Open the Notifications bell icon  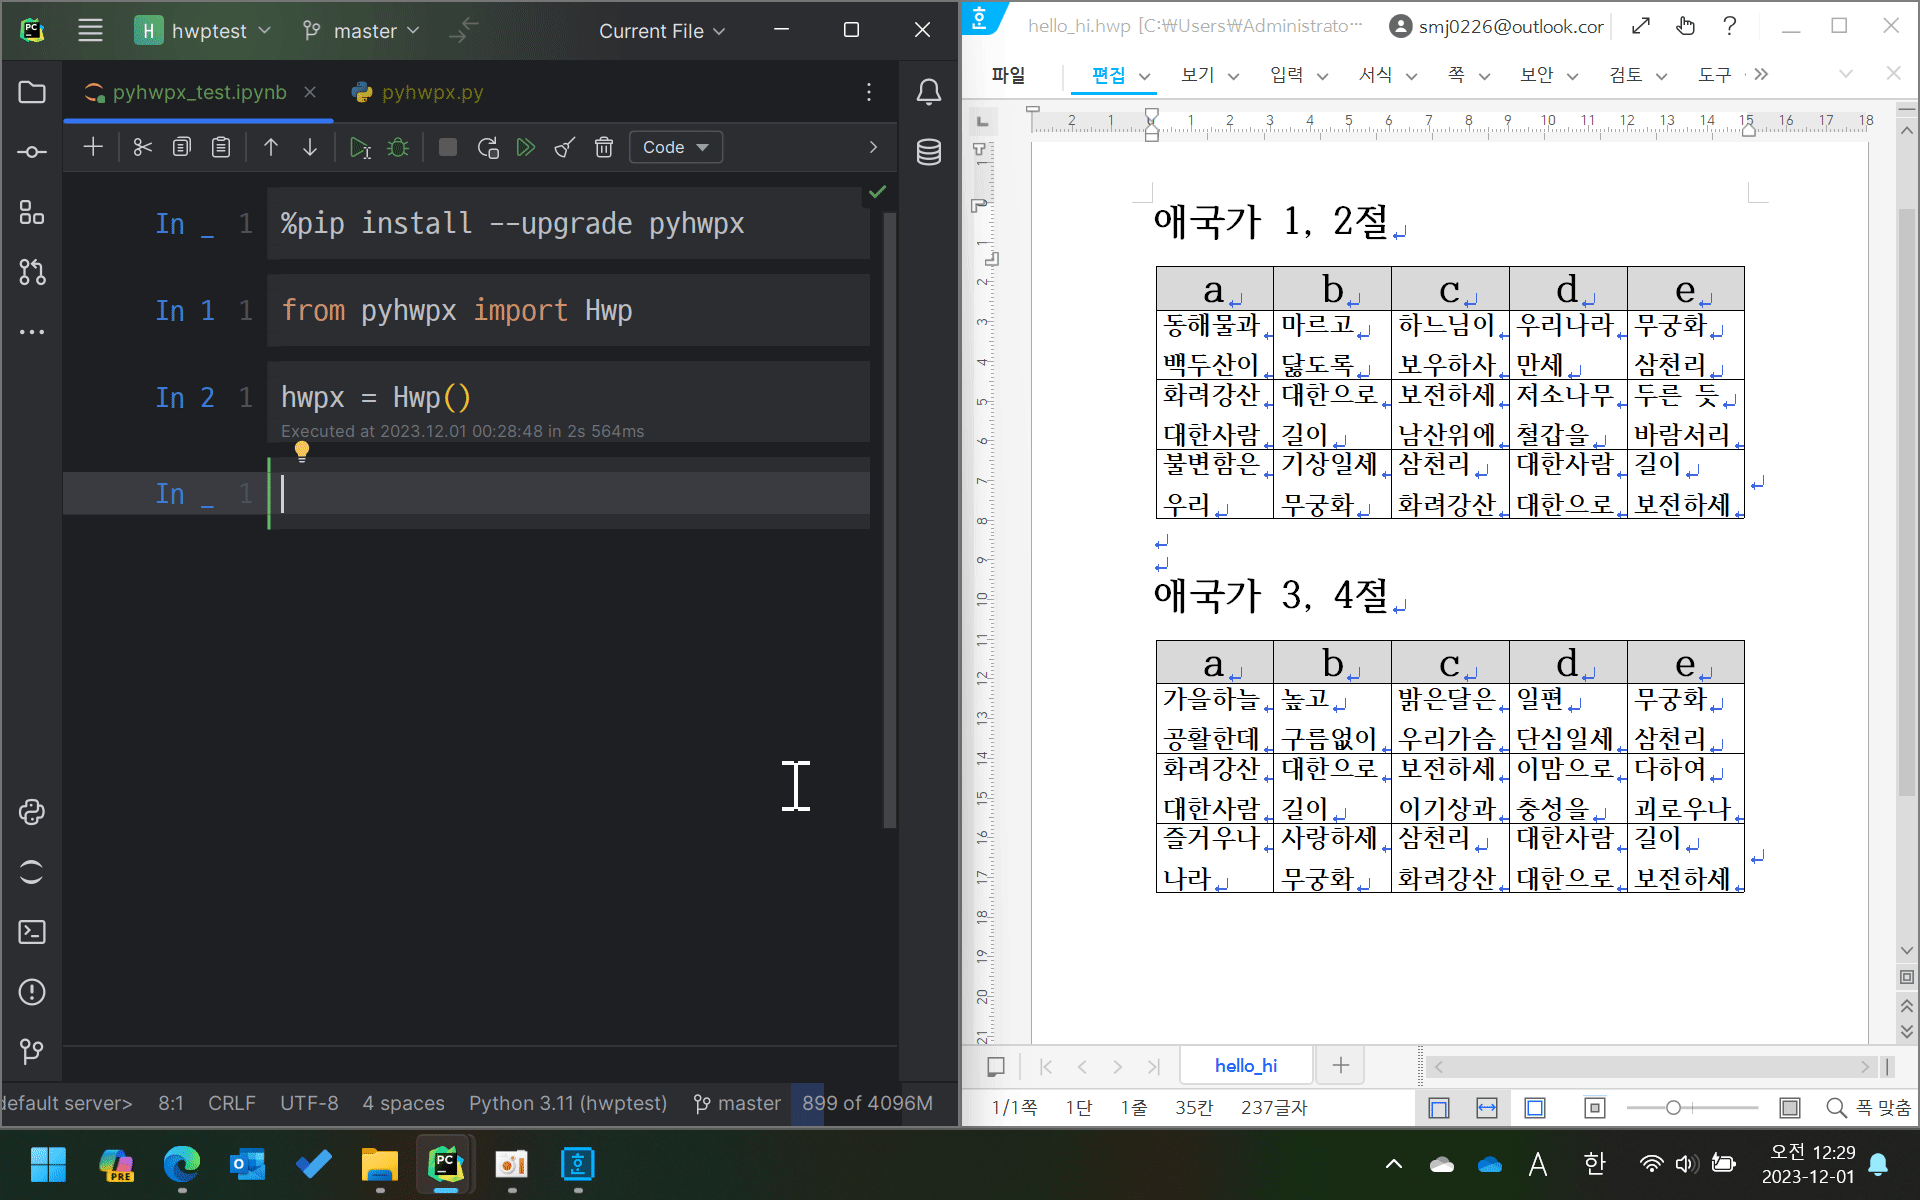click(x=928, y=92)
